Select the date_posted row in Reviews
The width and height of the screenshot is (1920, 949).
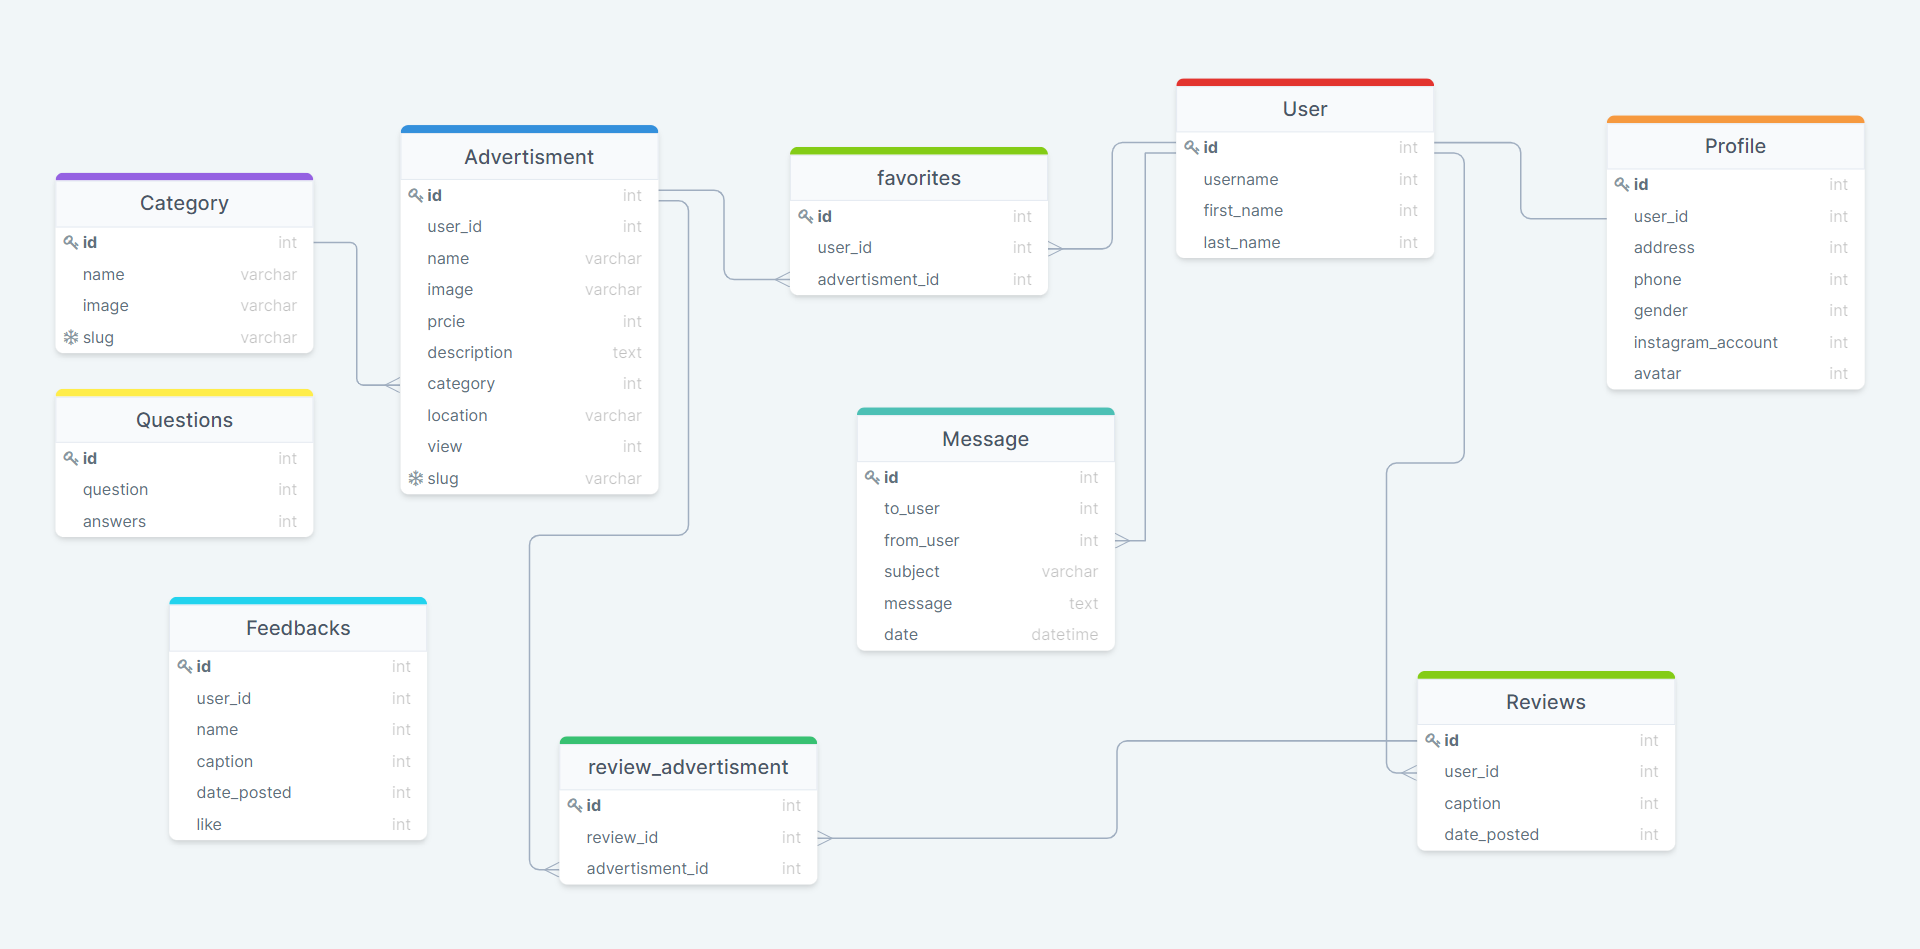point(1491,834)
